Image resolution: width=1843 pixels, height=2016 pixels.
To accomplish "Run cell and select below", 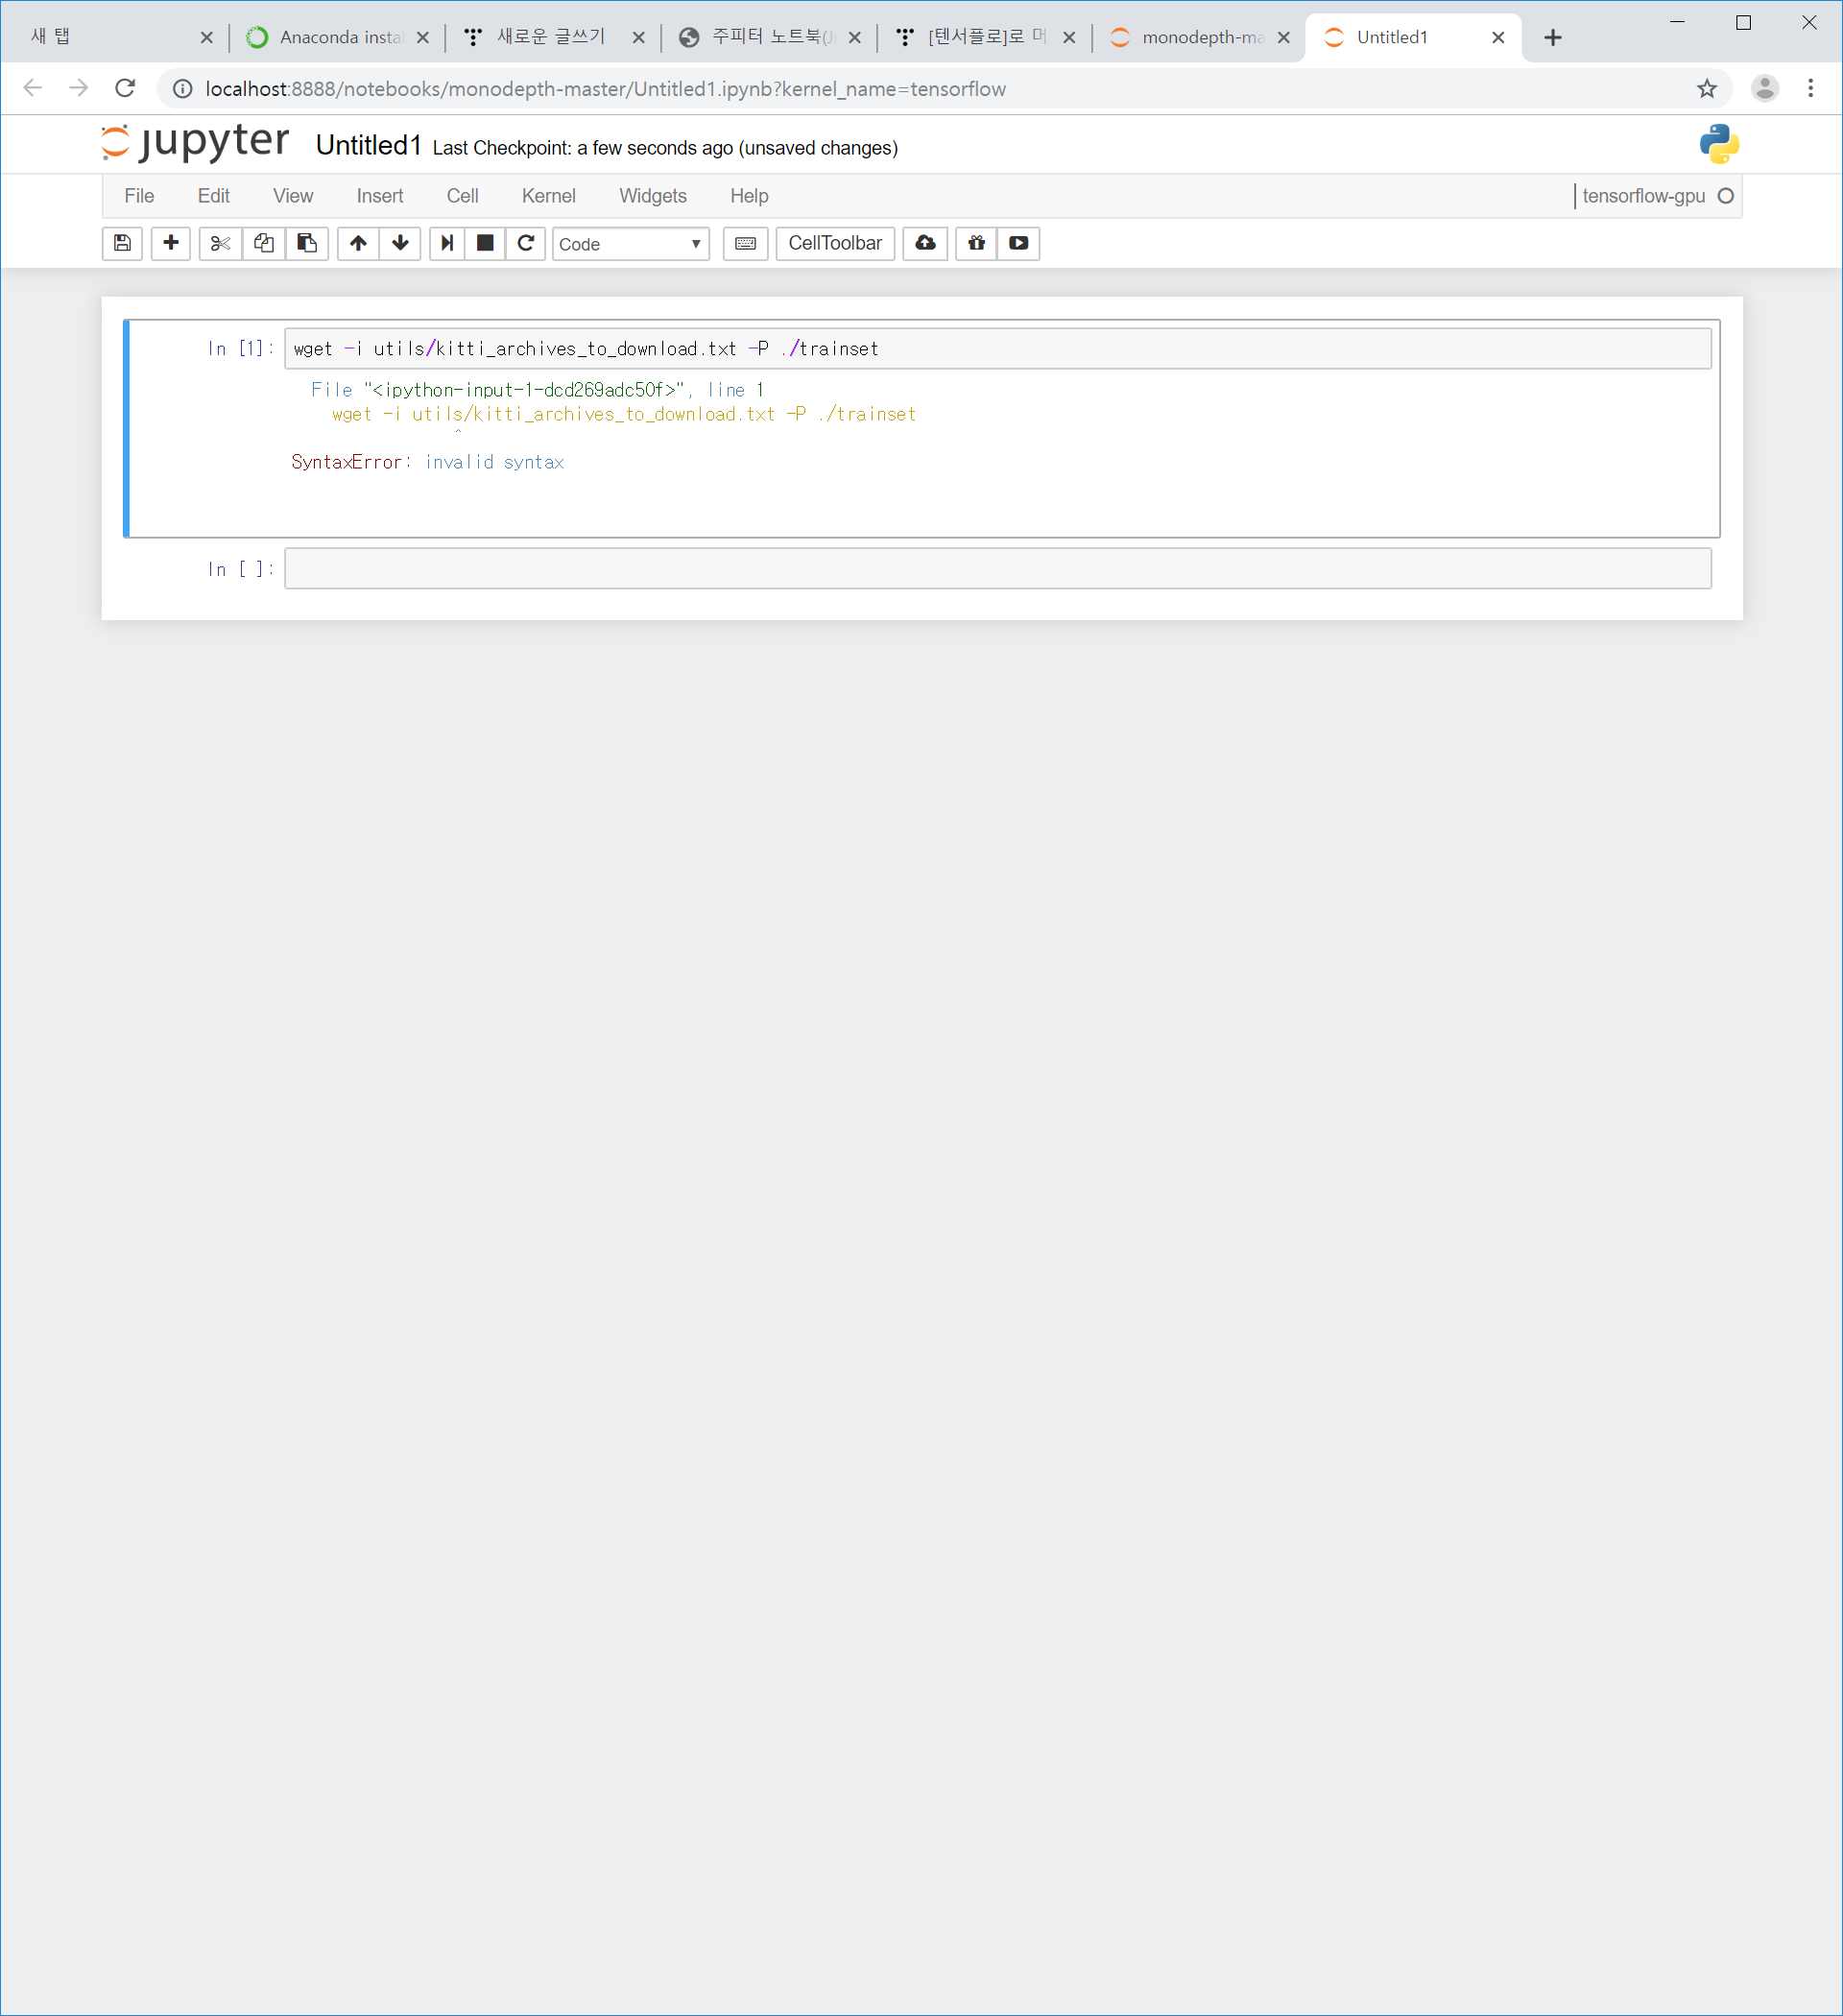I will (x=447, y=243).
